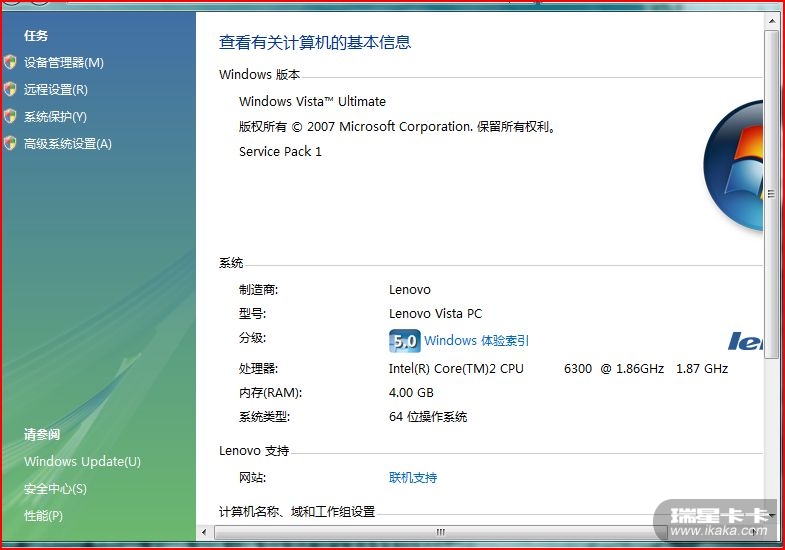Open 性能(P) link

(43, 515)
